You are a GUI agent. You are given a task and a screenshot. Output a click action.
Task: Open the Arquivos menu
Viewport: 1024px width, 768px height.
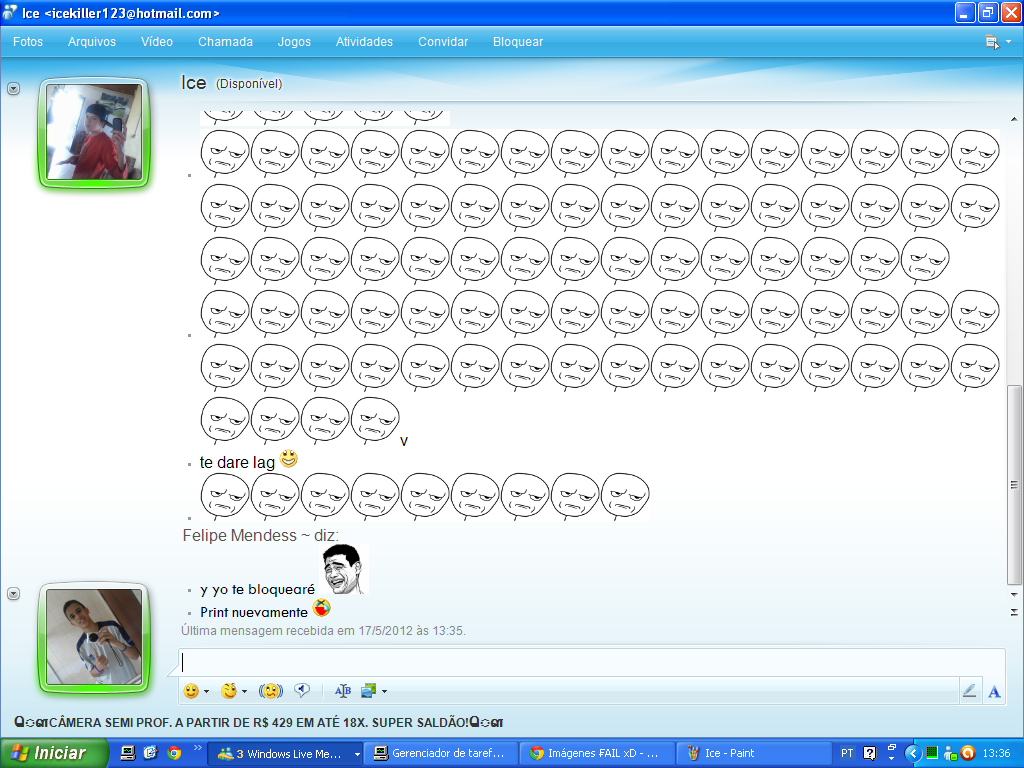pyautogui.click(x=91, y=42)
